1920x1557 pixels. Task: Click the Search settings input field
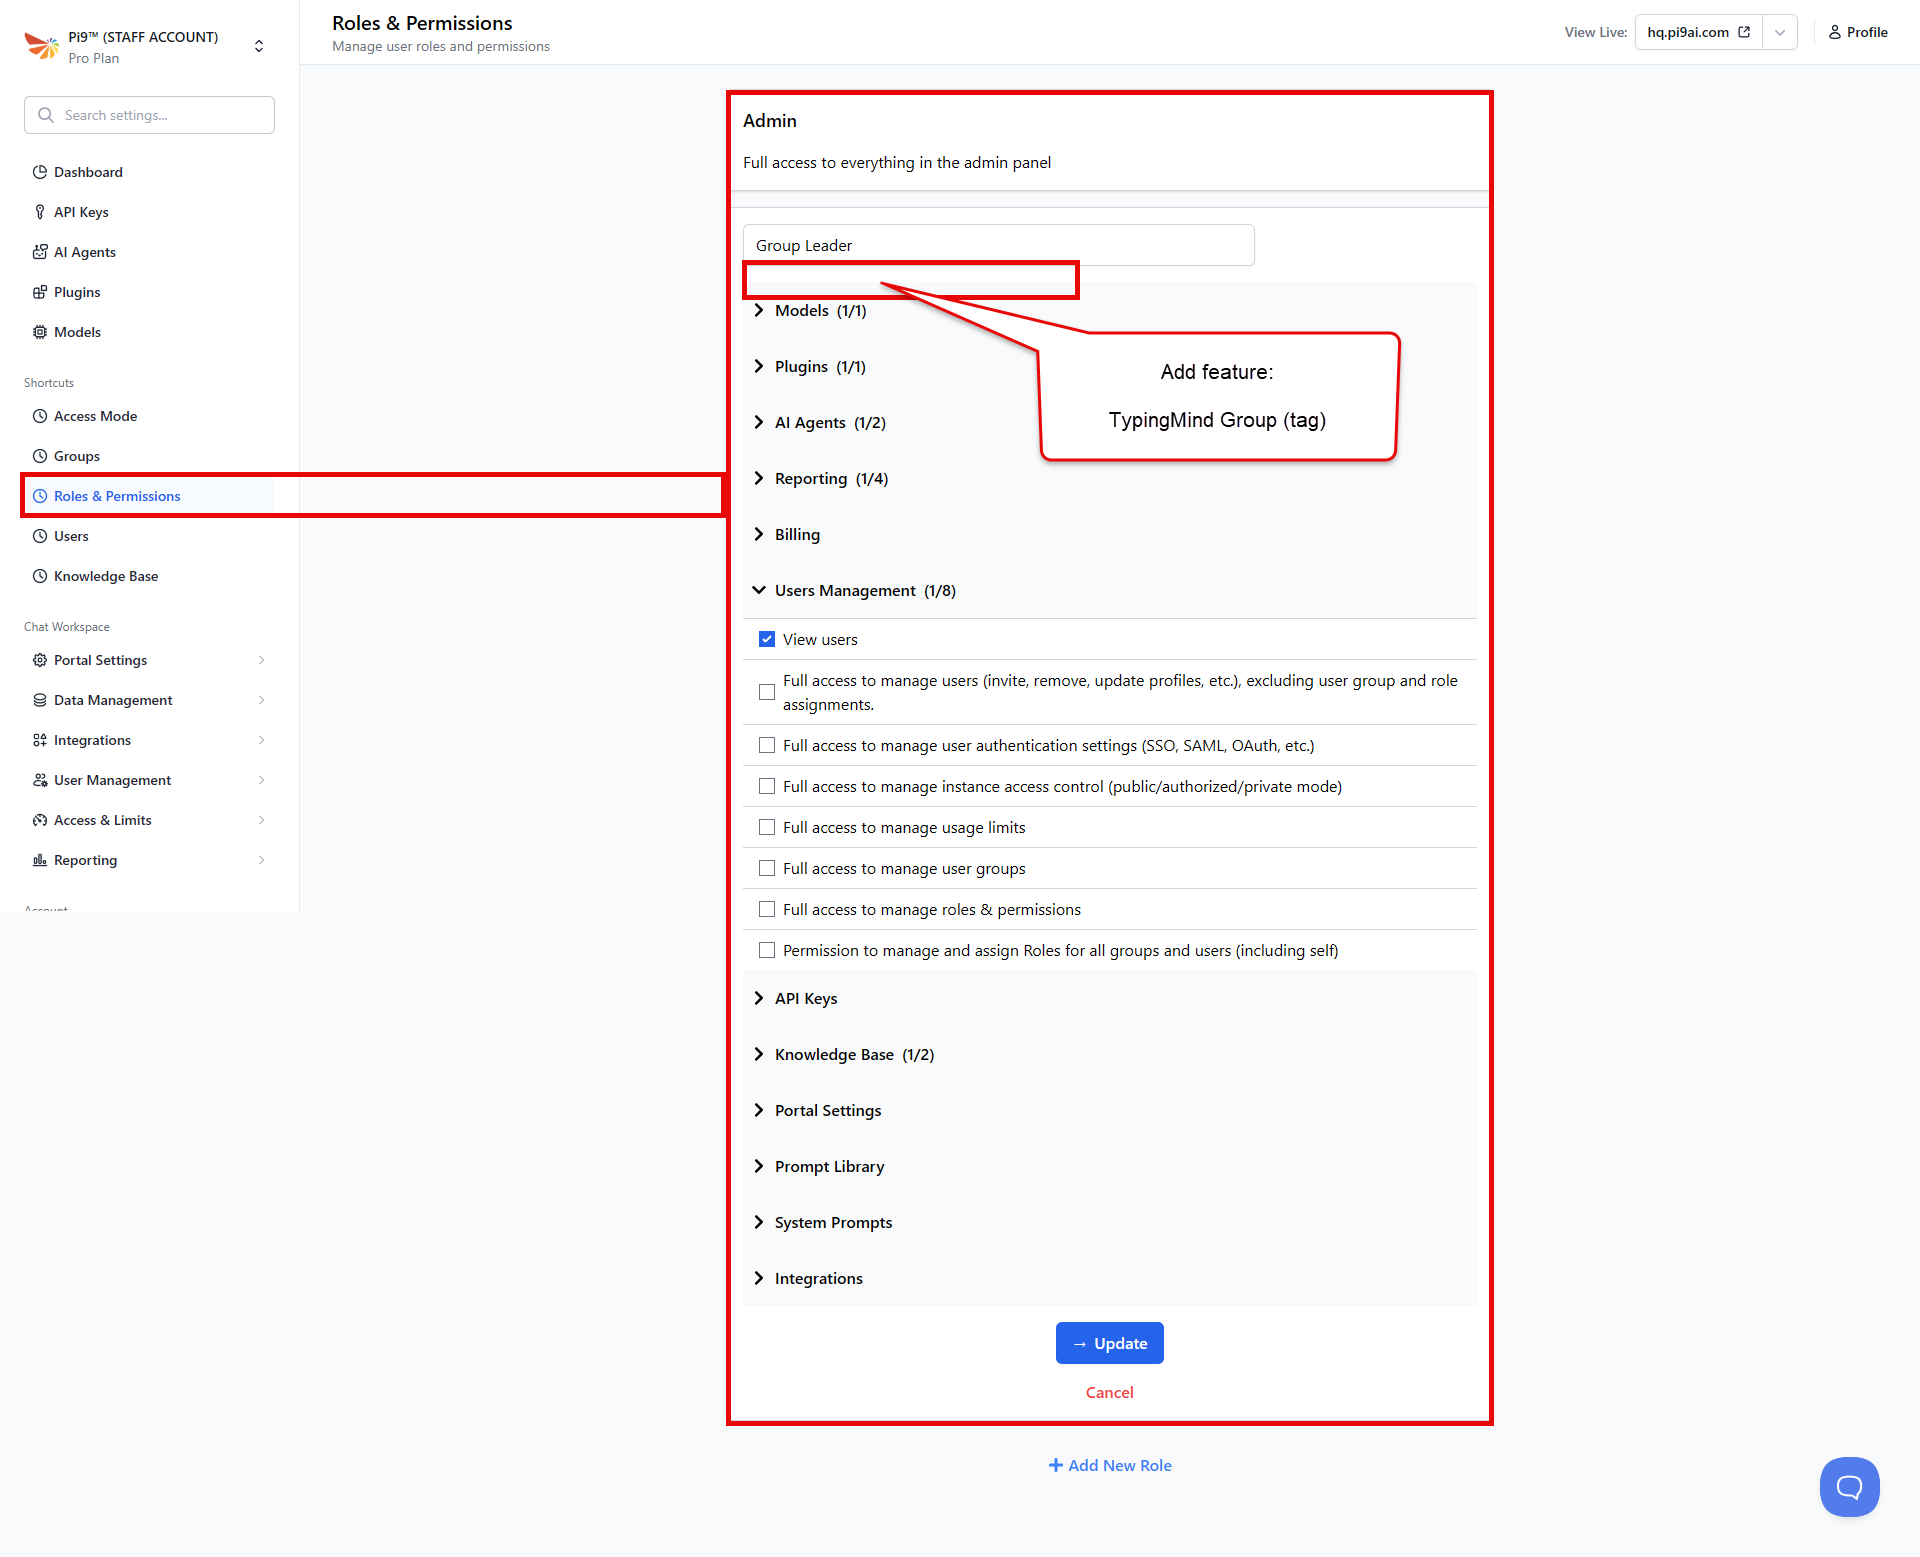[x=149, y=115]
